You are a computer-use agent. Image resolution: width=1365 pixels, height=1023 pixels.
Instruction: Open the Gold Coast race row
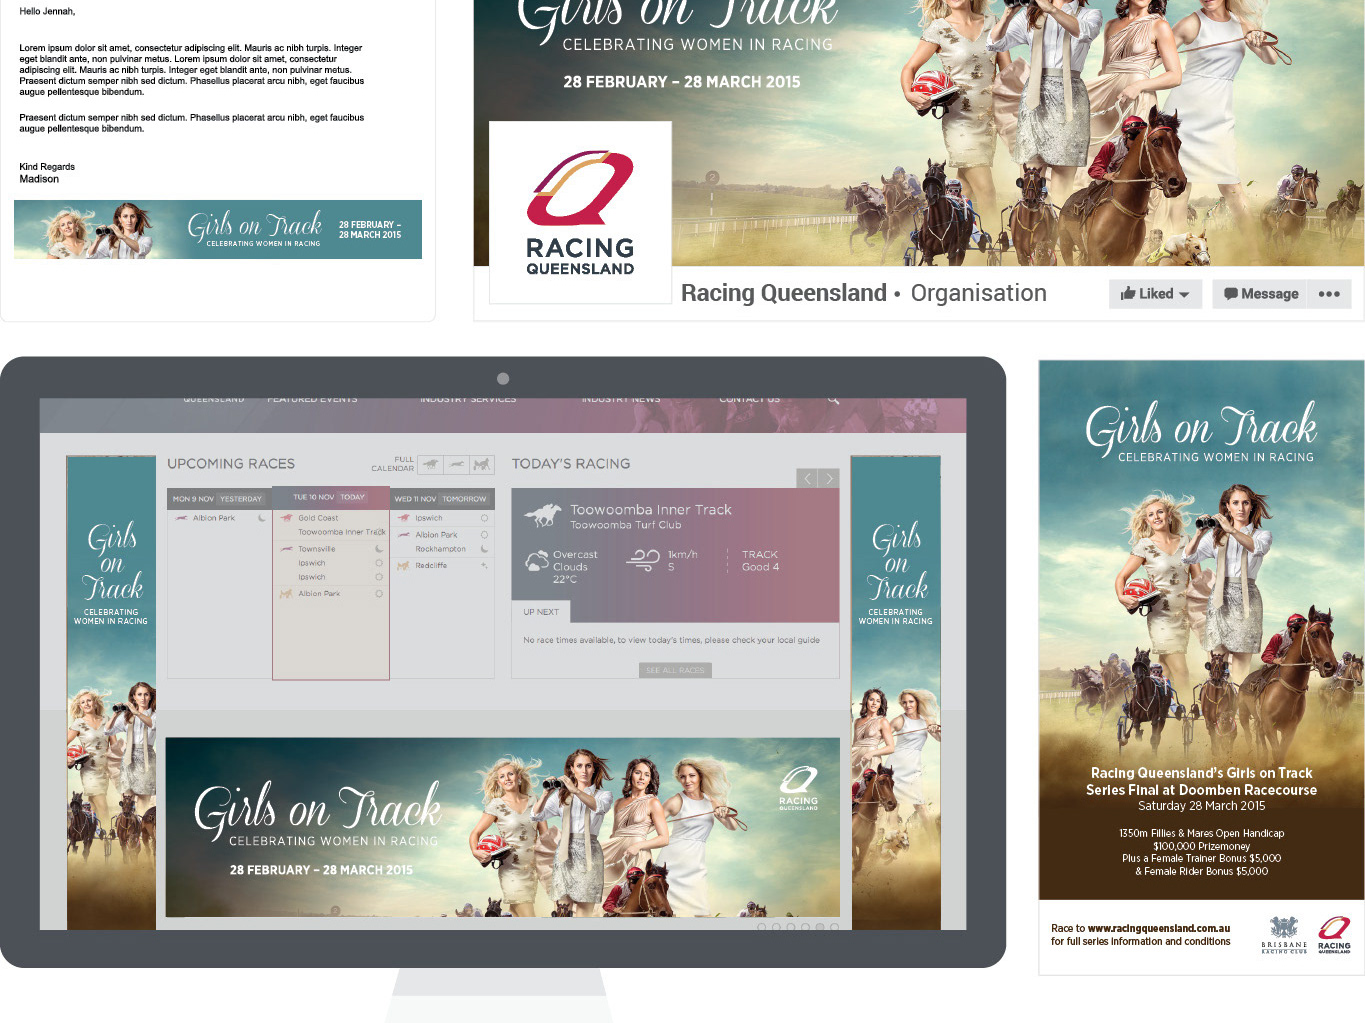331,518
